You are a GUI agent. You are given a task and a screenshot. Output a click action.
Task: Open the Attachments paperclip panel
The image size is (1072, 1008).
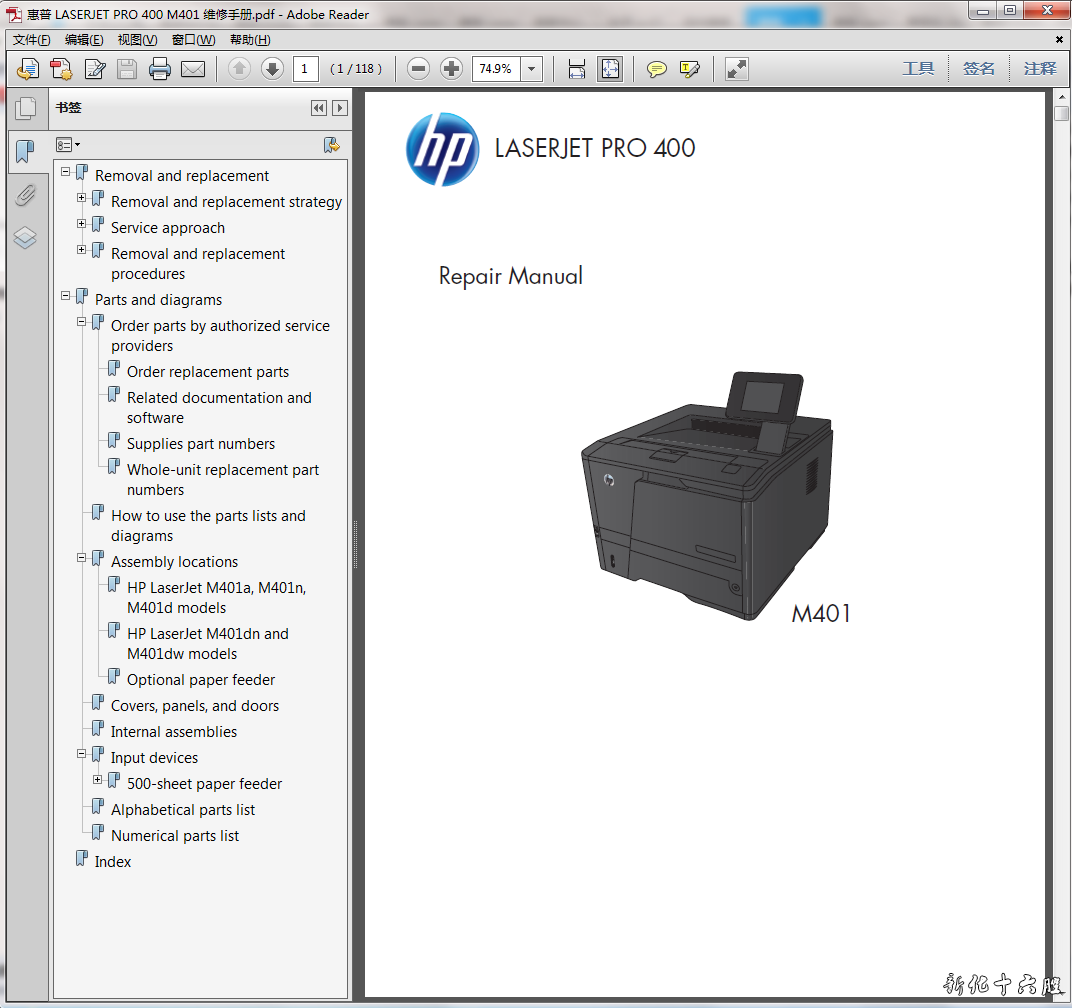click(25, 195)
